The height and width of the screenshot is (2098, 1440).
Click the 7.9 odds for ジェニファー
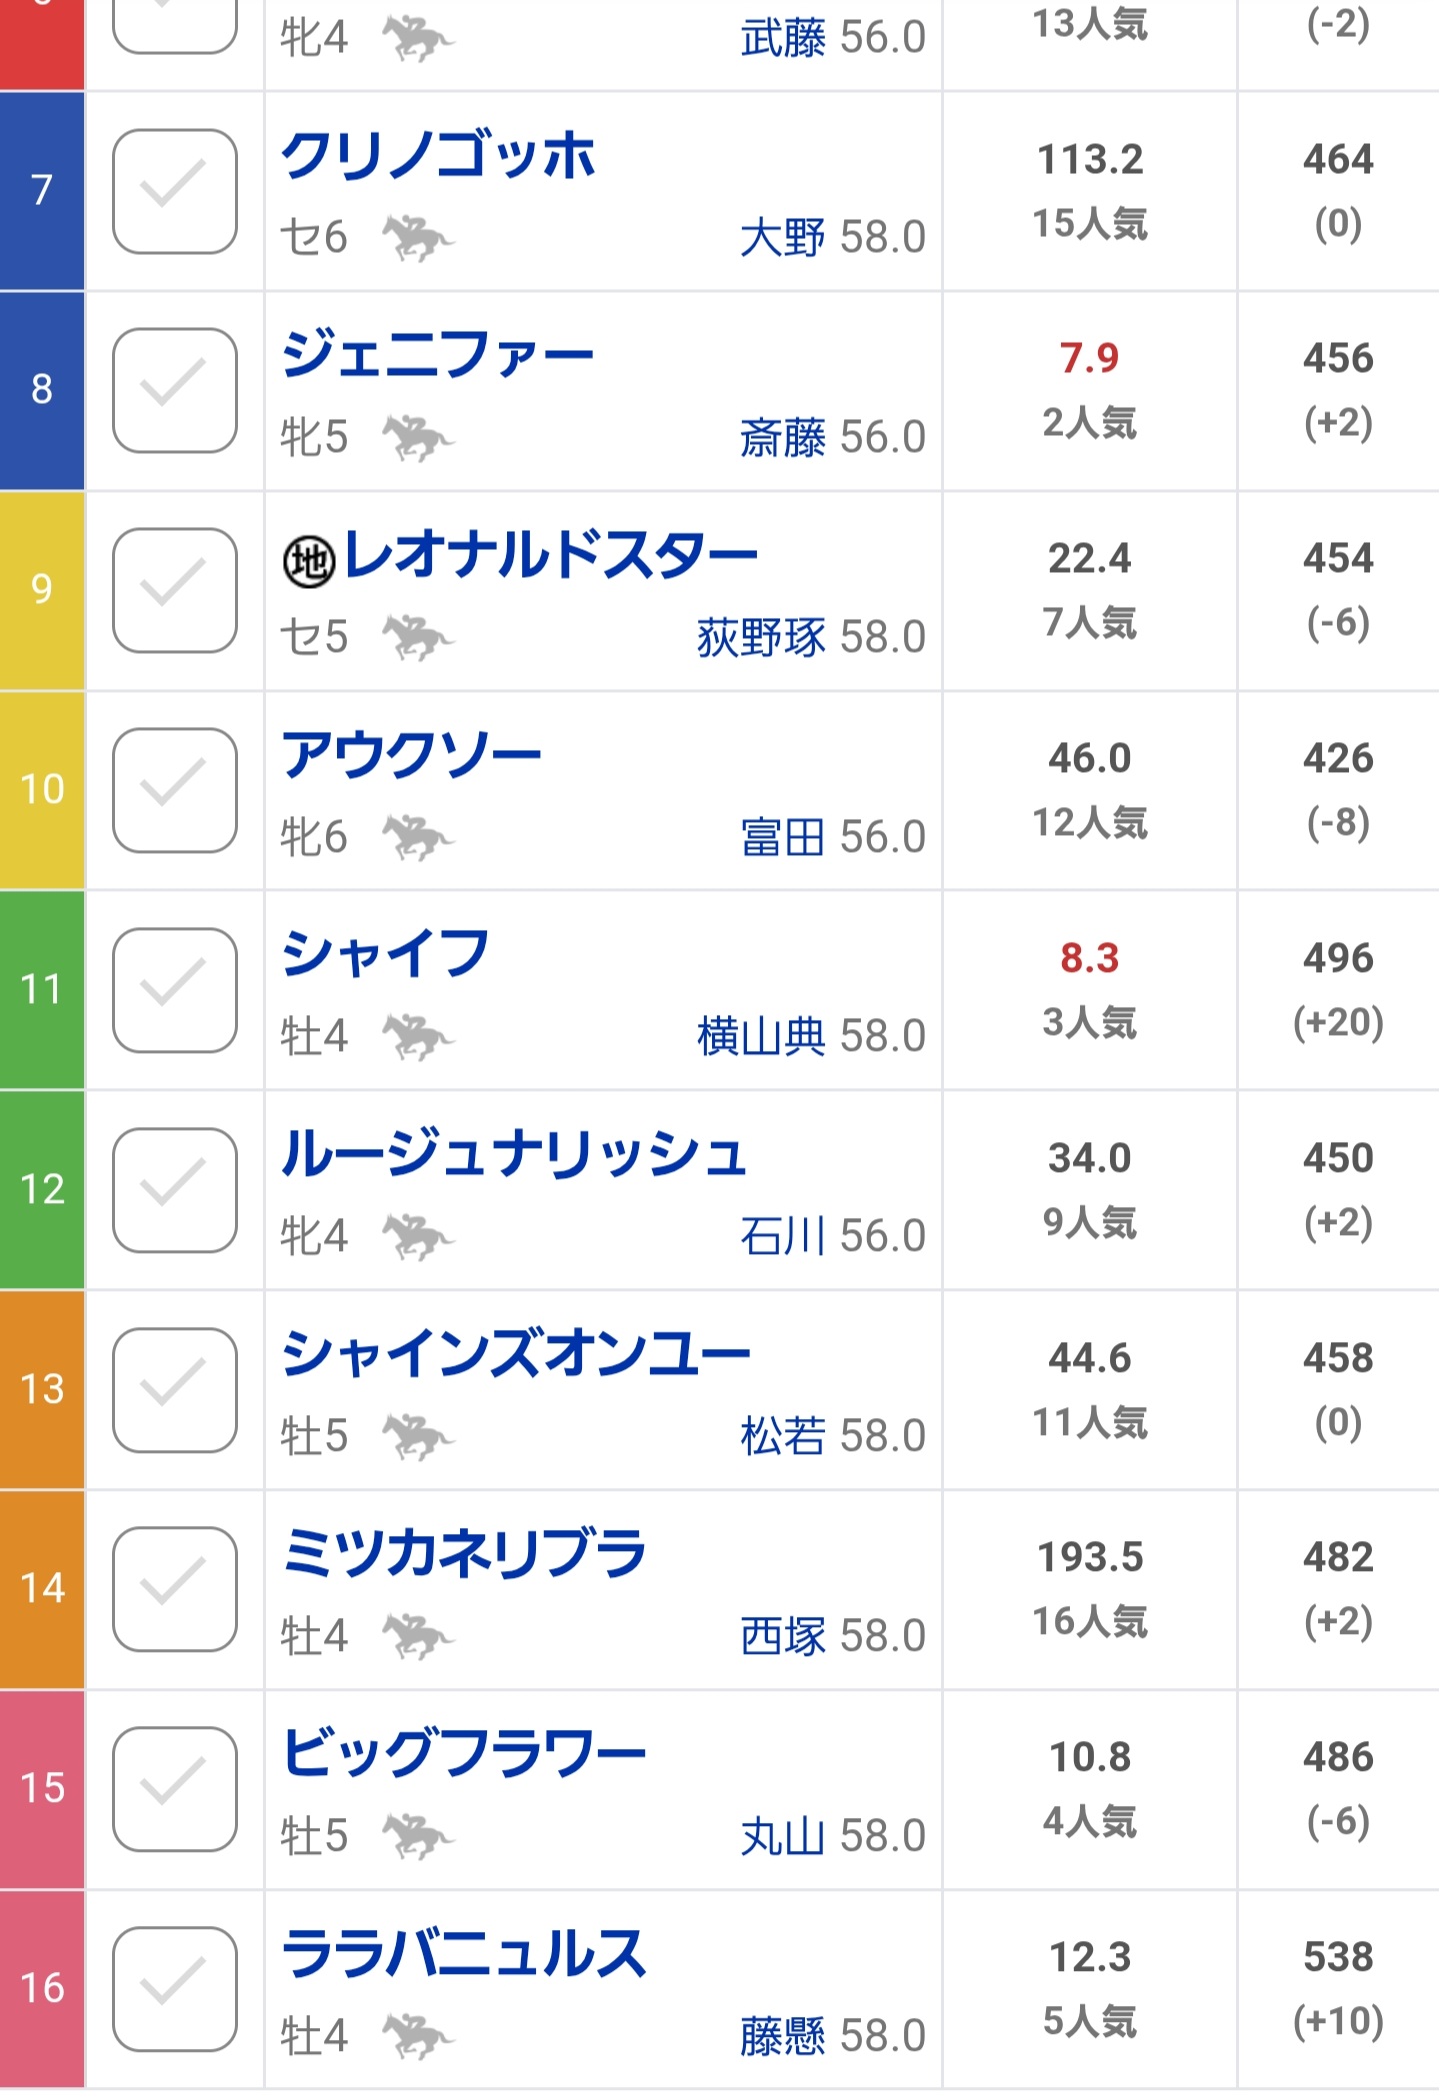point(1089,358)
